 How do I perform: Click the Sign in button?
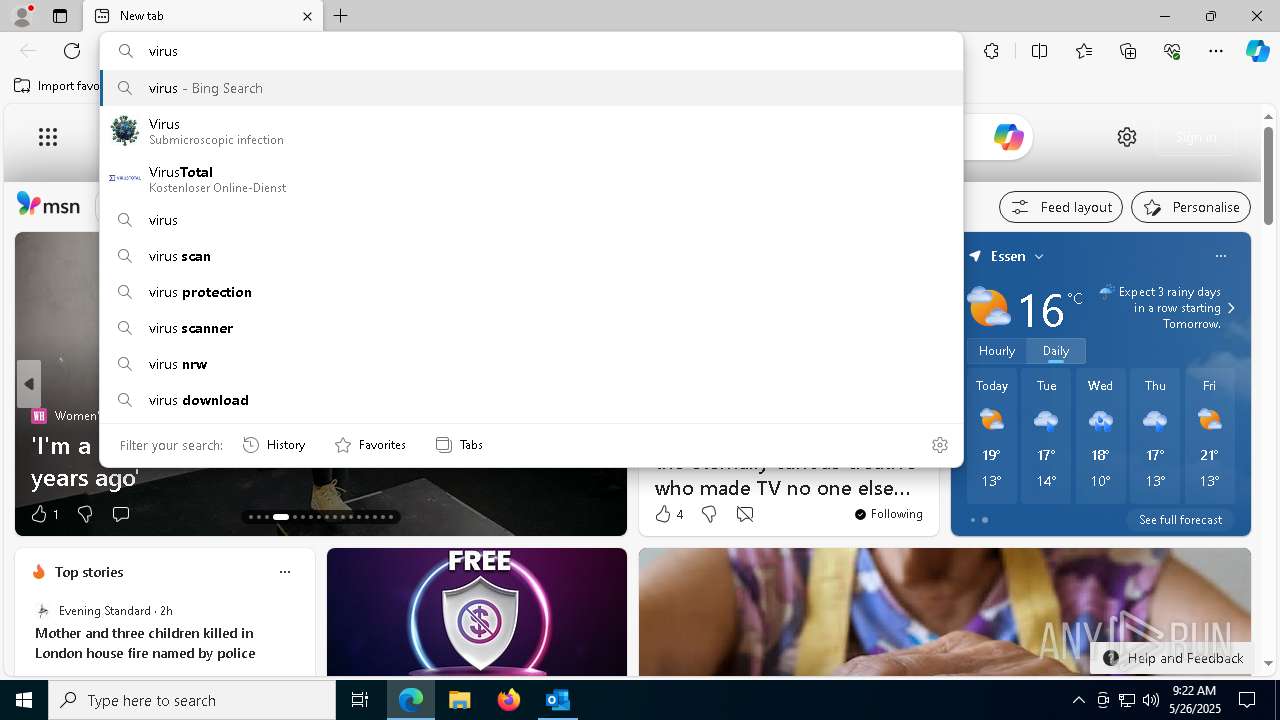tap(1196, 137)
